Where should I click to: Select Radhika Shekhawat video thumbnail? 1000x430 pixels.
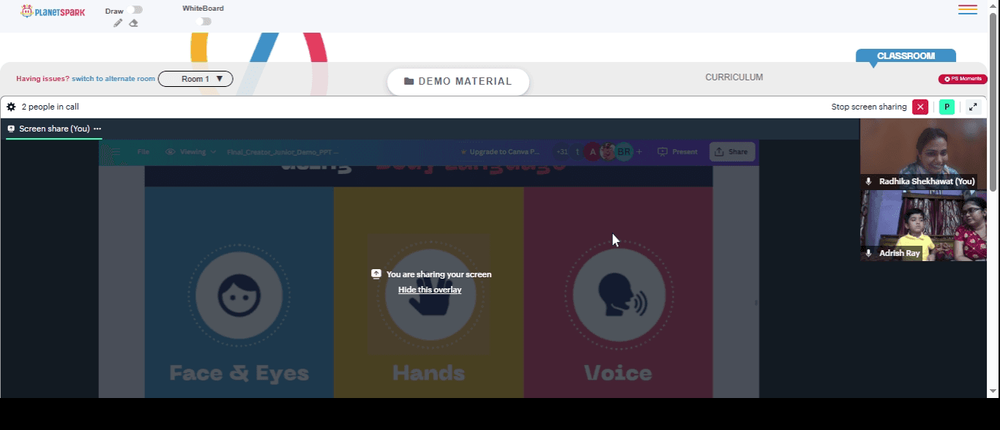point(923,154)
